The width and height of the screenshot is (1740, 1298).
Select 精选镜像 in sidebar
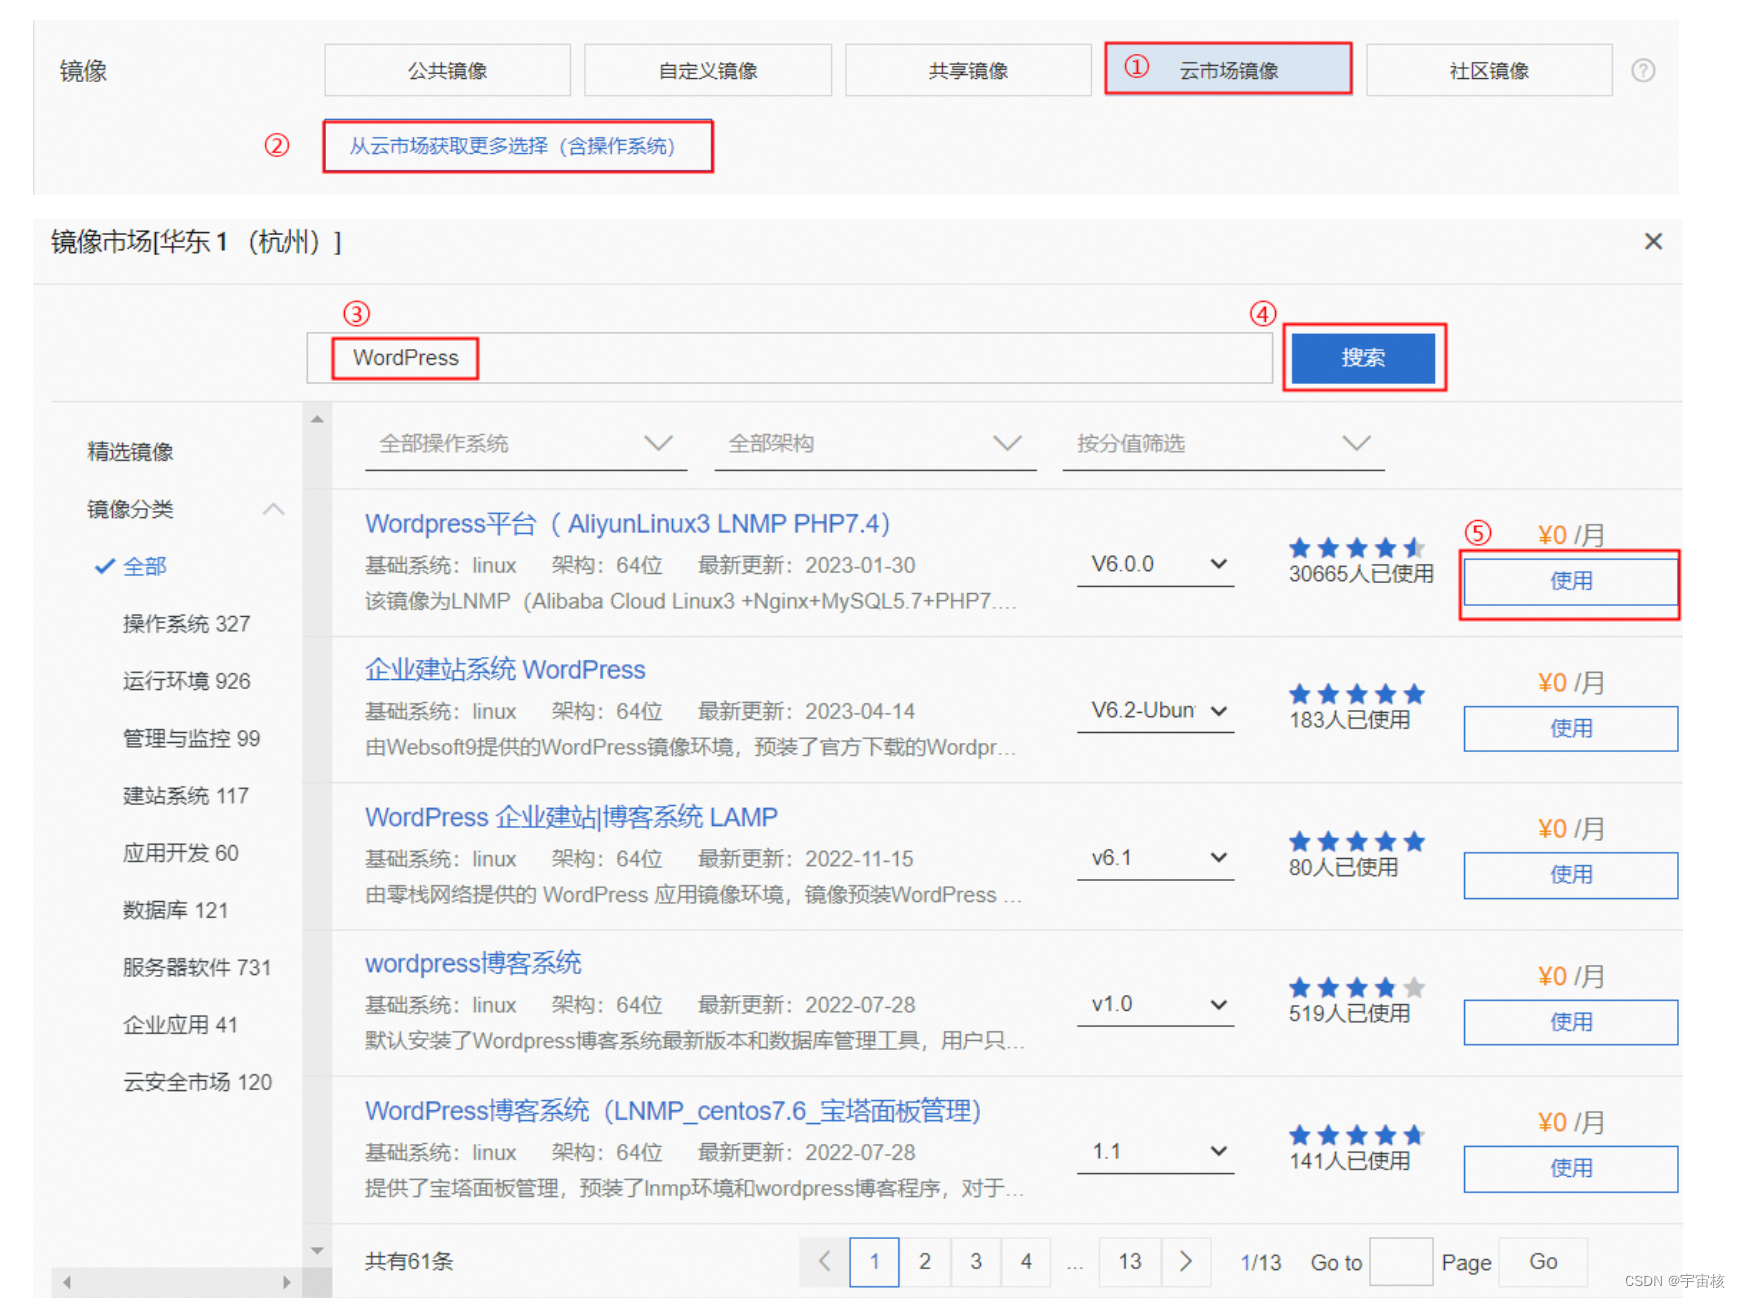pyautogui.click(x=130, y=452)
